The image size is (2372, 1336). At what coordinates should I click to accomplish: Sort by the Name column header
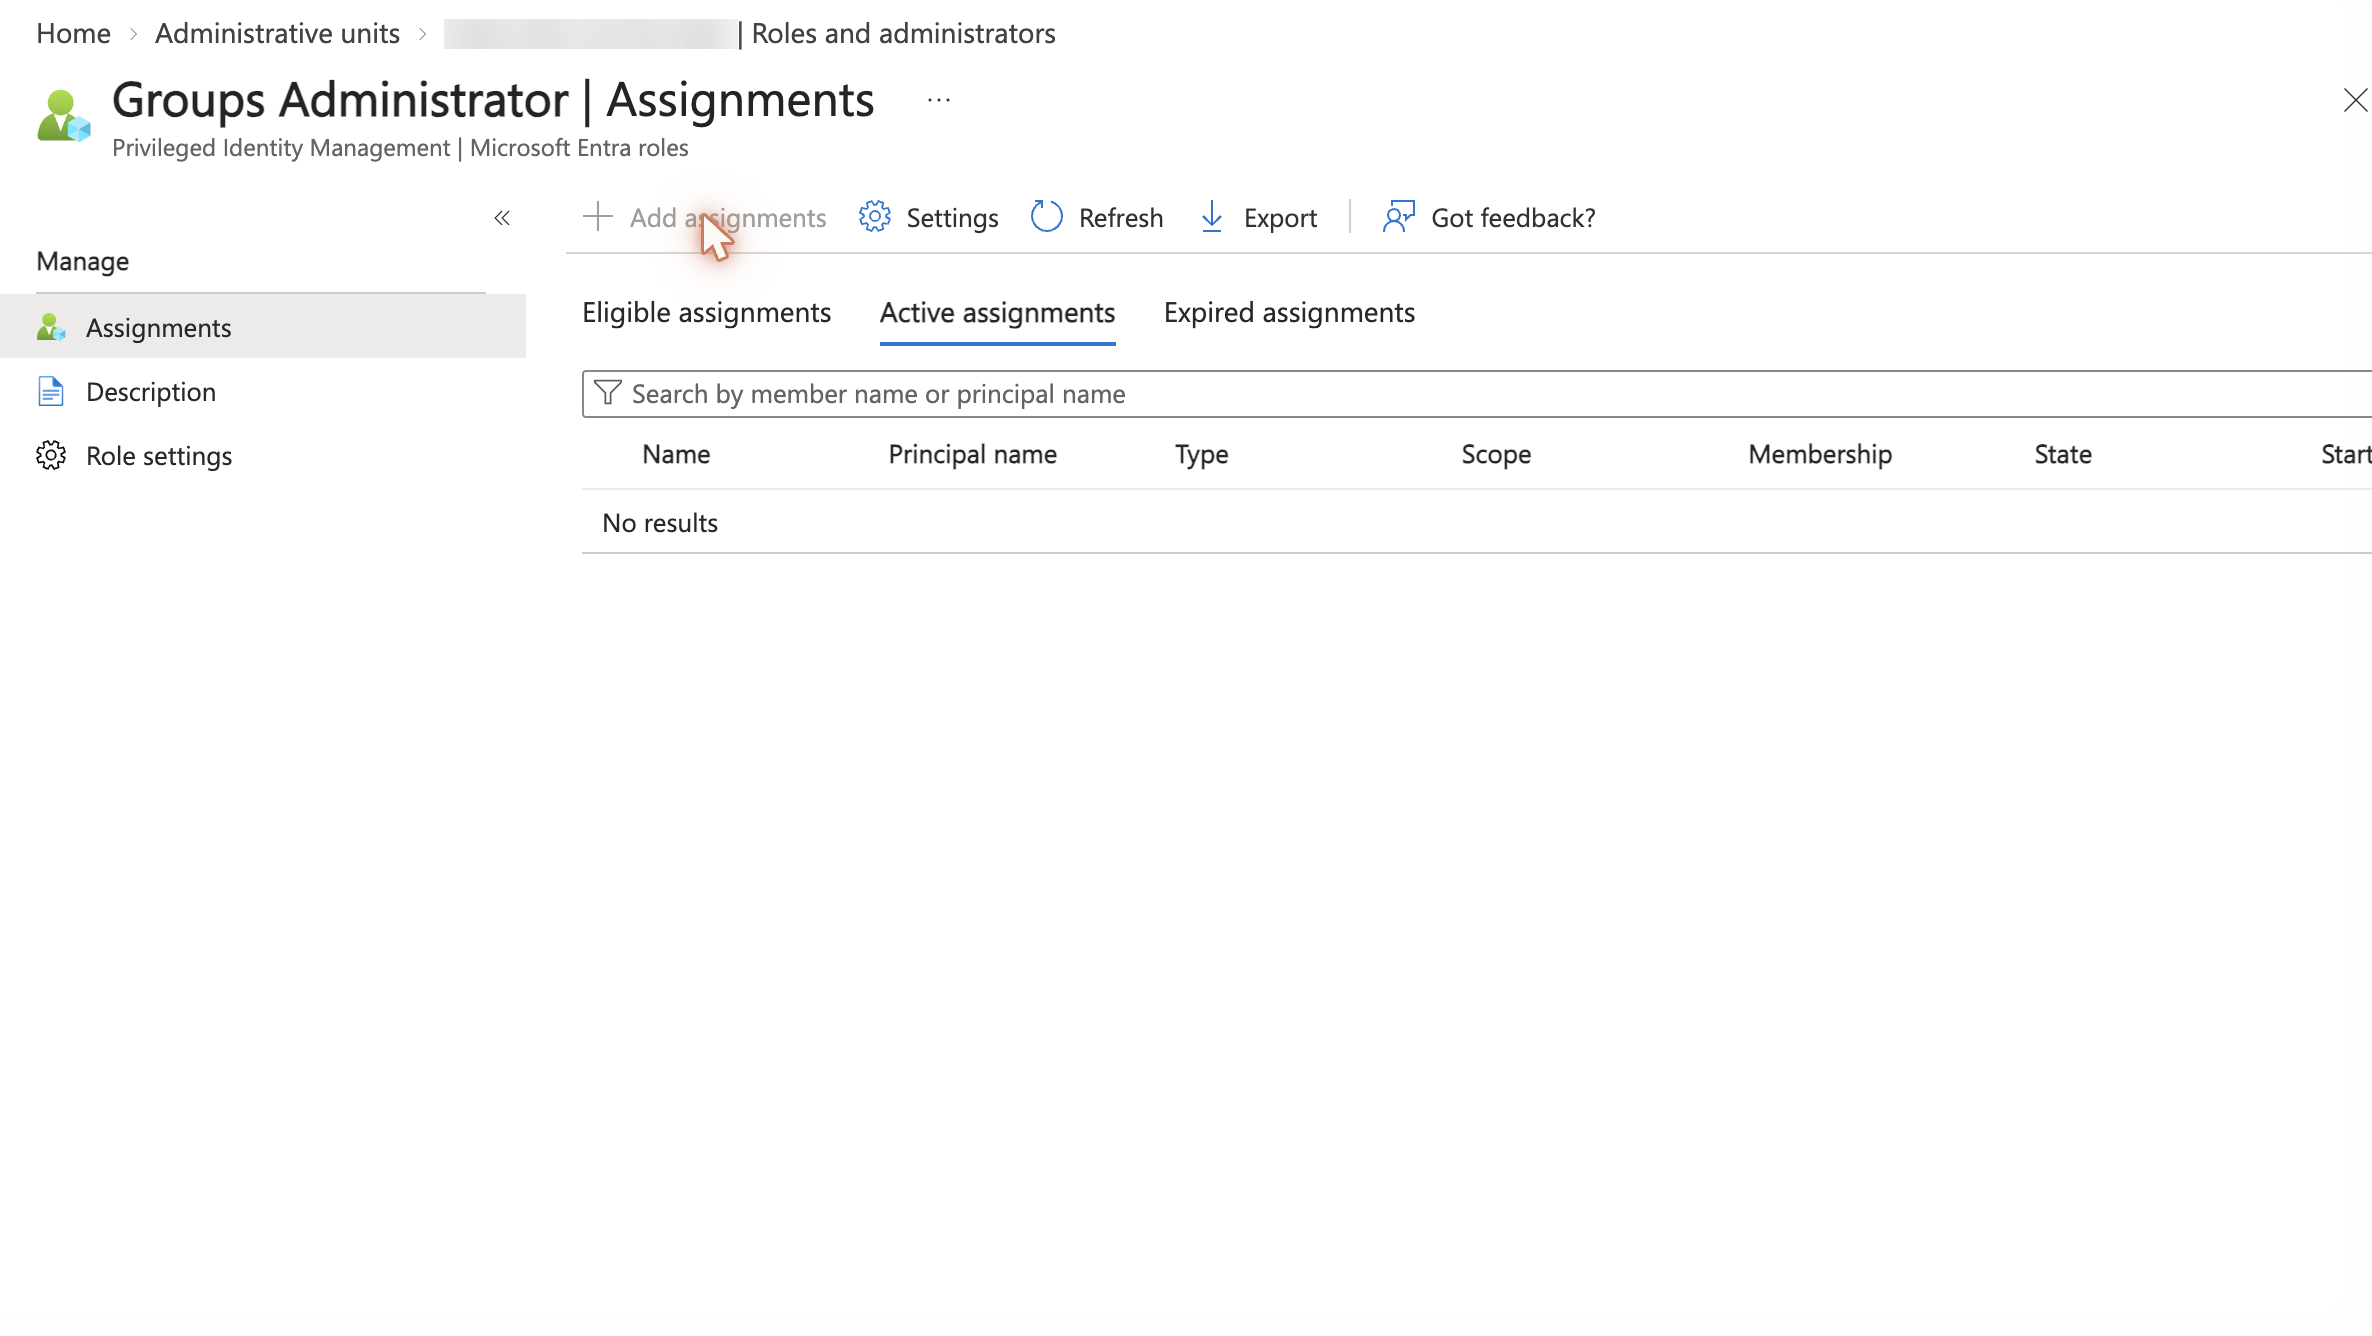pos(676,454)
